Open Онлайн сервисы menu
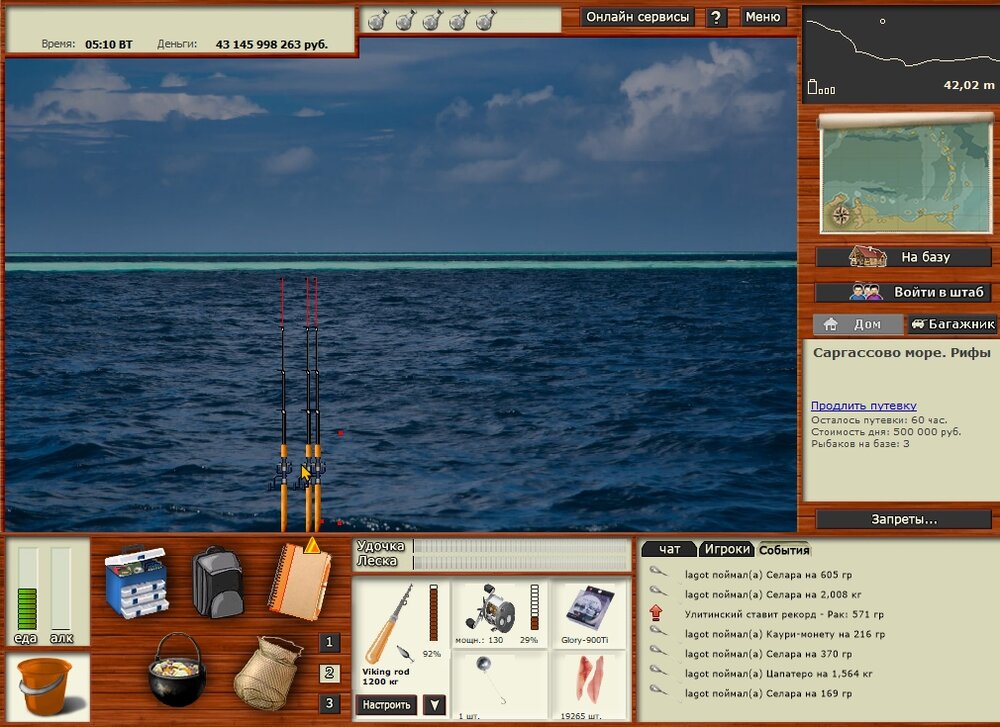Viewport: 1000px width, 727px height. point(637,17)
